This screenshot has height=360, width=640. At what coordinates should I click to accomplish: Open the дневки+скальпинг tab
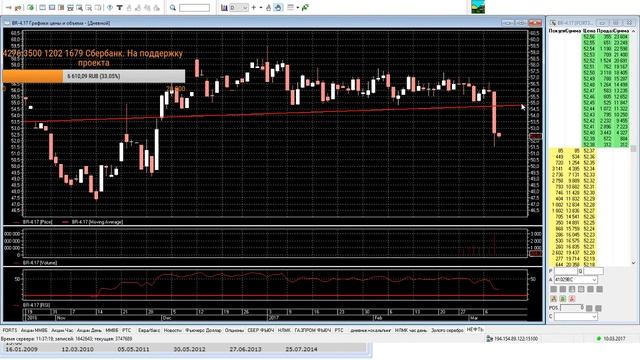371,330
